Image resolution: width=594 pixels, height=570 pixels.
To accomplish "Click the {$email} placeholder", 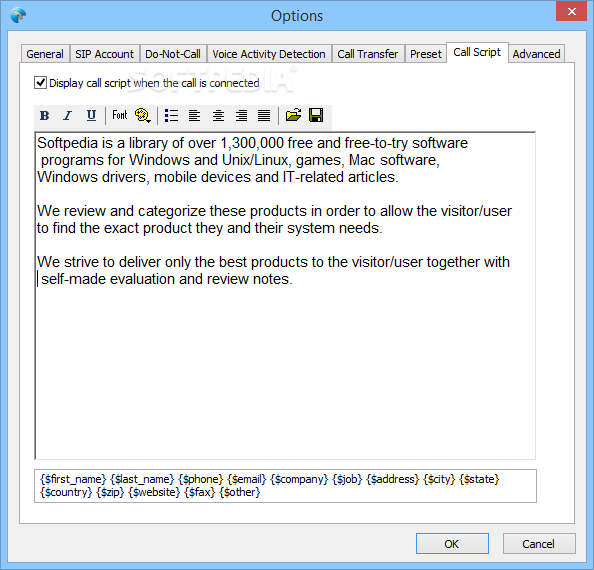I will (247, 479).
